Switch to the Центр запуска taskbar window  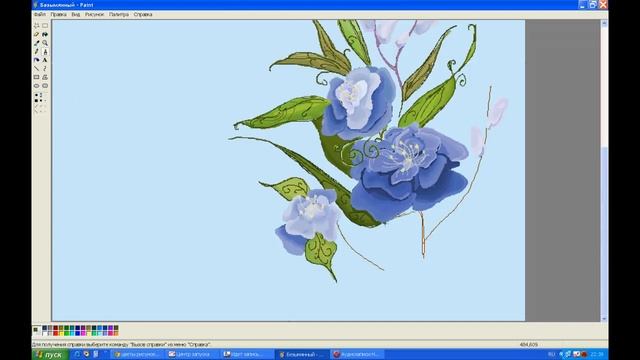(191, 354)
